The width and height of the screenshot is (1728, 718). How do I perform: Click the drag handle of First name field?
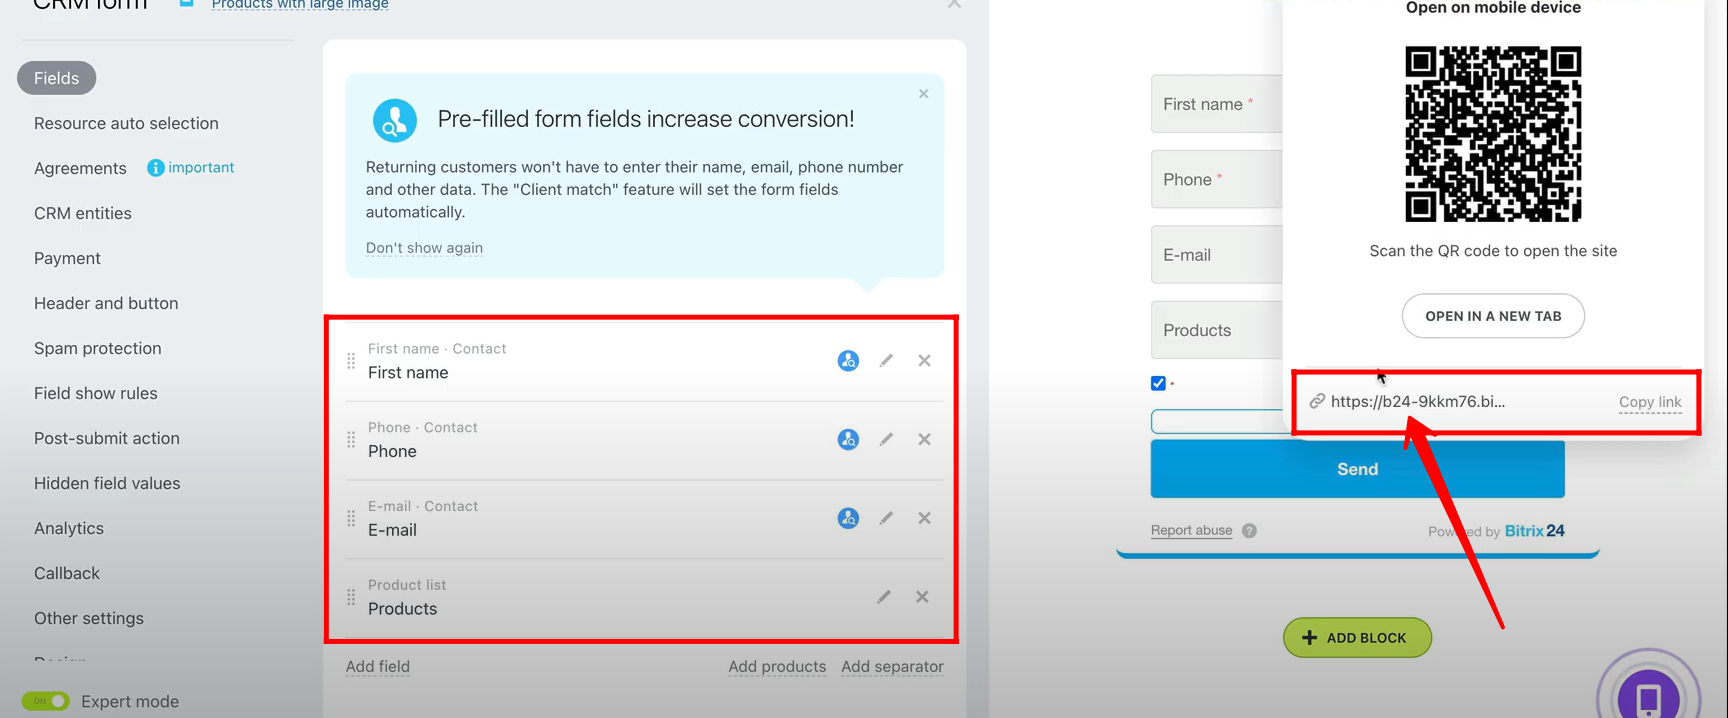tap(351, 361)
